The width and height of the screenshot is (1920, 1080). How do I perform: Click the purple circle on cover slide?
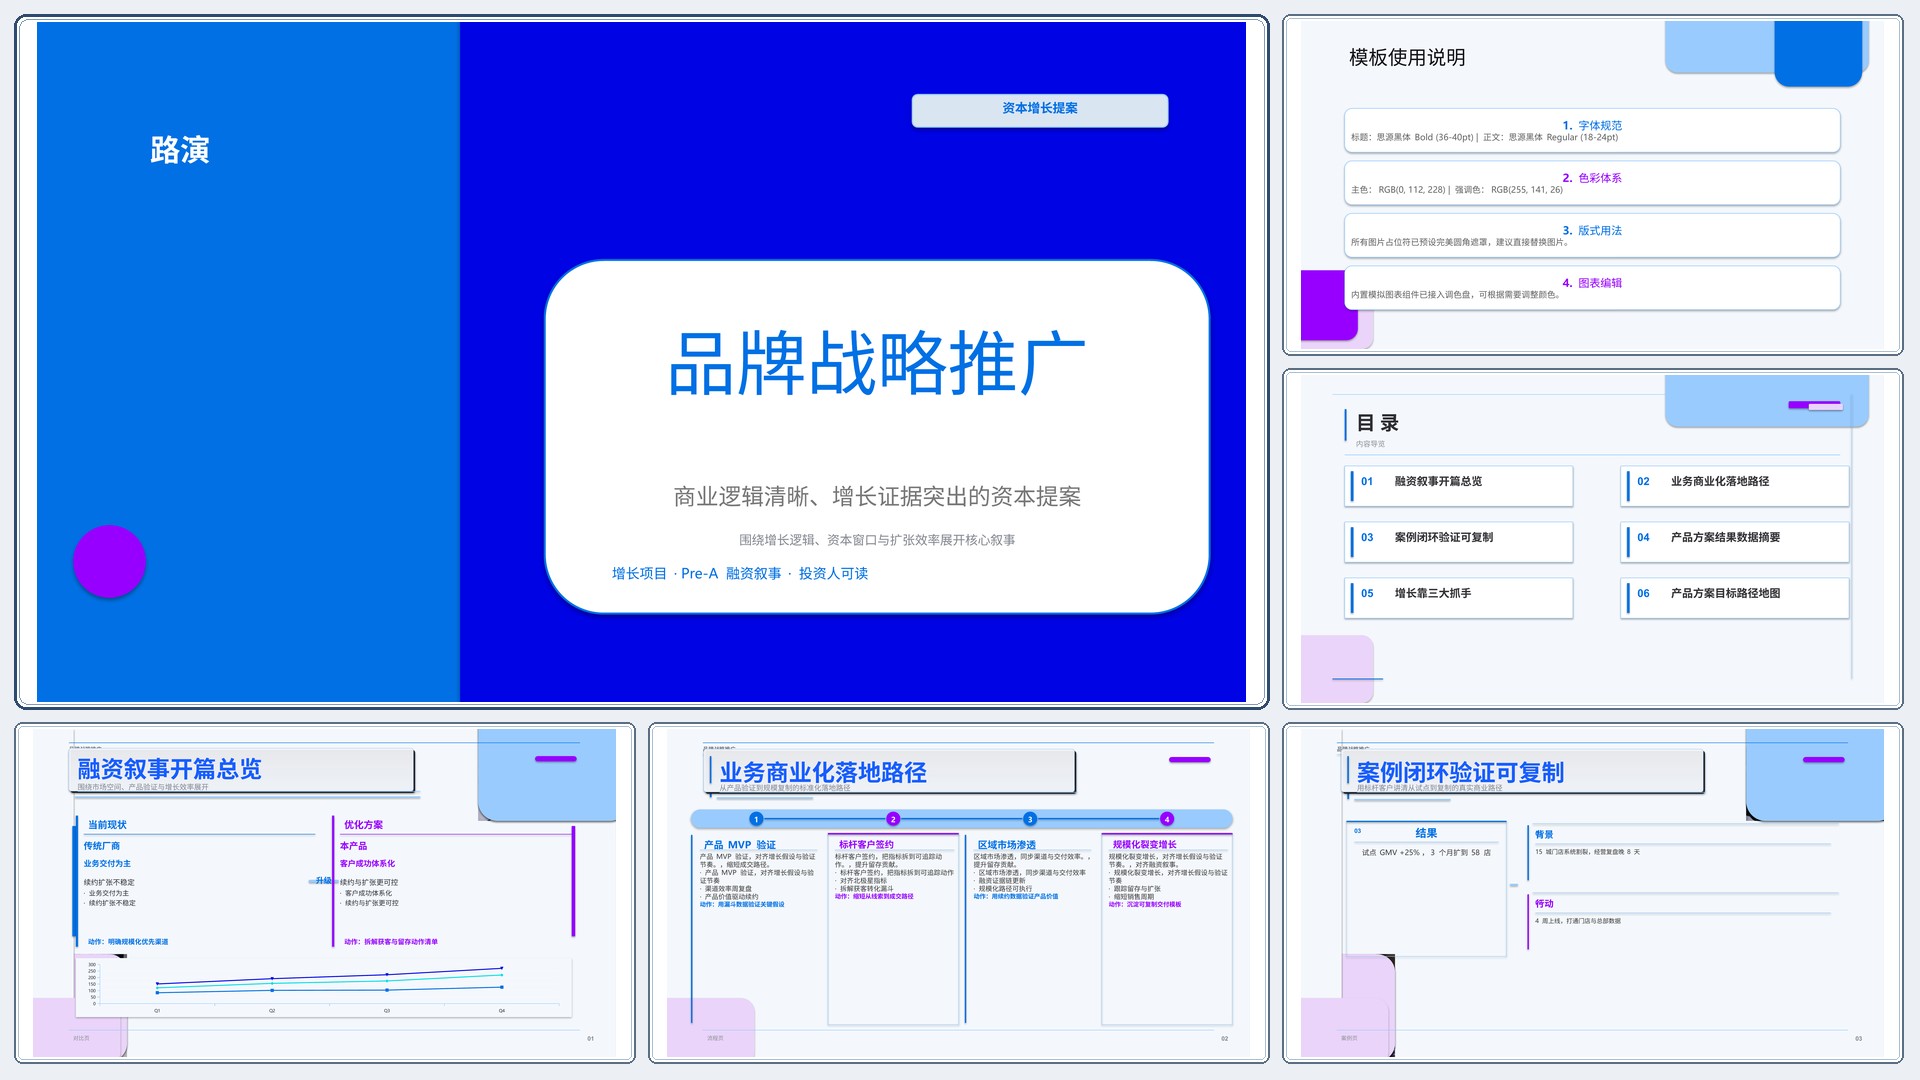[x=110, y=562]
